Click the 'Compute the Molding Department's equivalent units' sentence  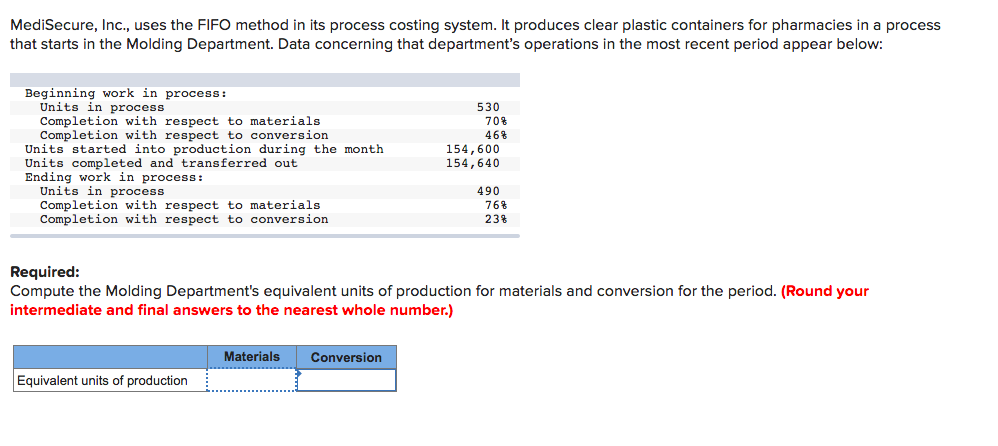393,291
